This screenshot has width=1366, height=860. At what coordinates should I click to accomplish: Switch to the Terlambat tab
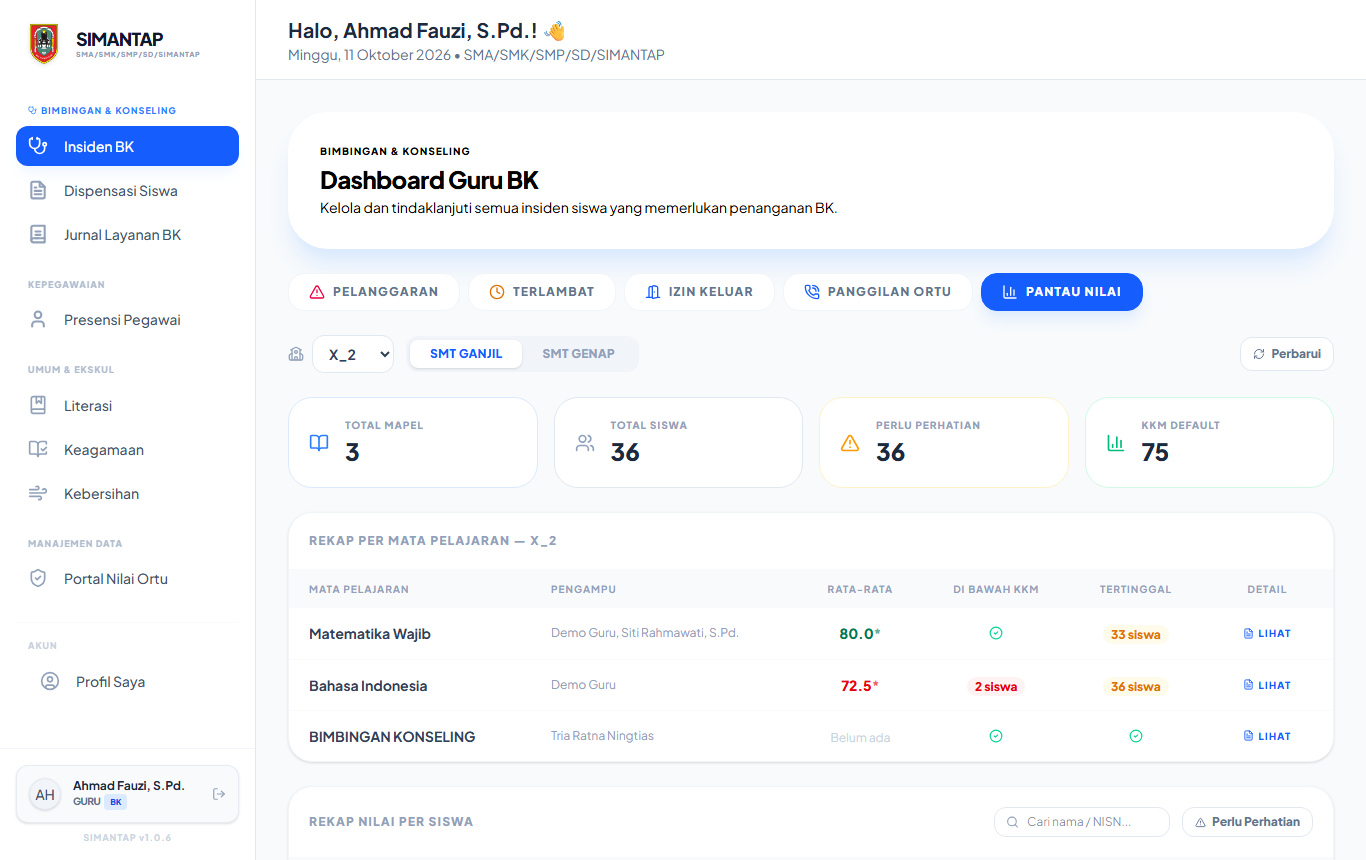541,292
